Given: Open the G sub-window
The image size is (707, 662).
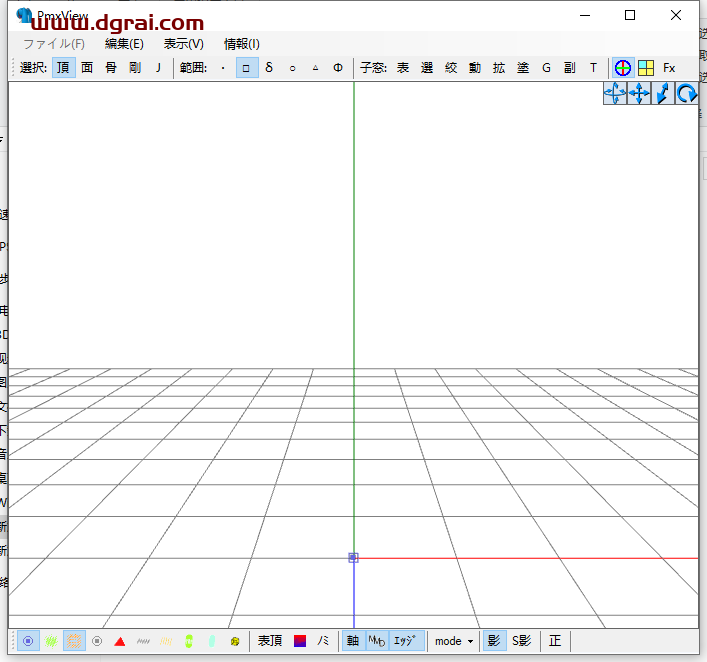Looking at the screenshot, I should point(546,68).
